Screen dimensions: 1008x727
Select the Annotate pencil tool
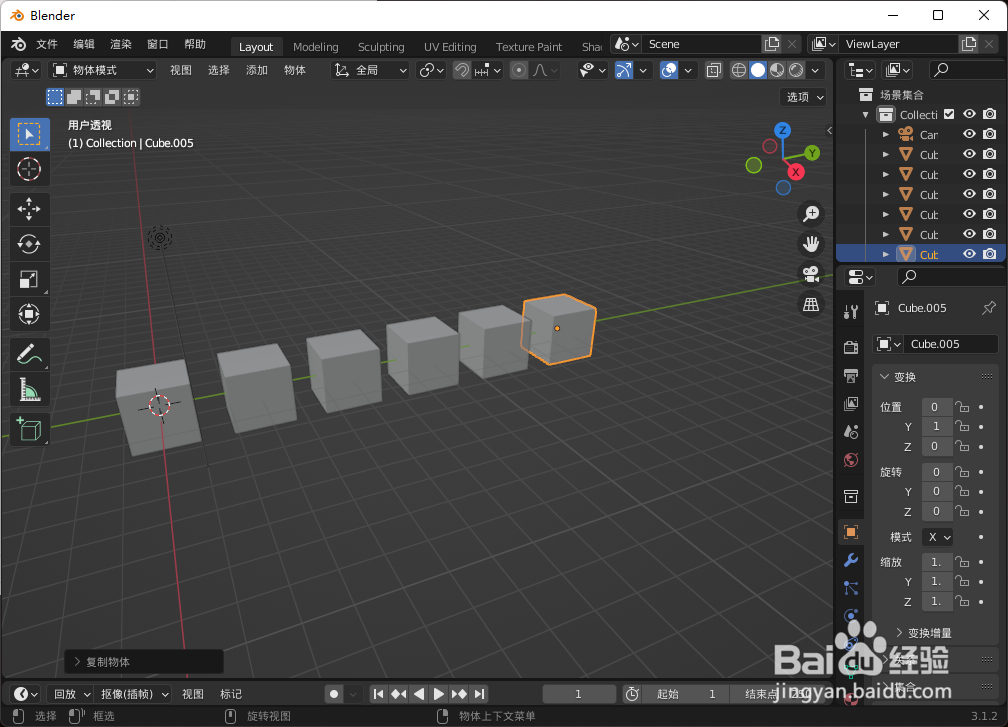click(x=30, y=354)
